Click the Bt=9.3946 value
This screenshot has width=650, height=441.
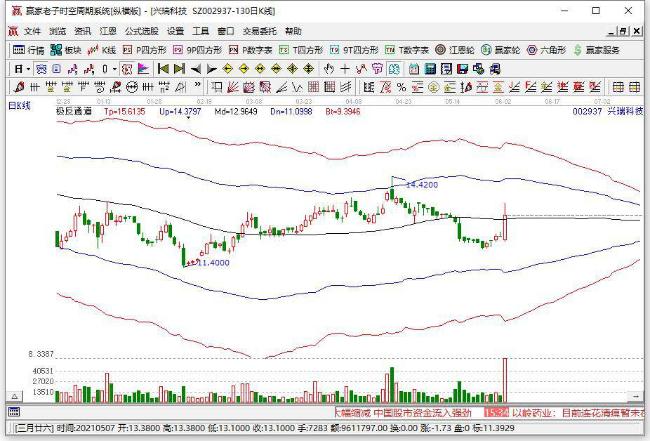tap(343, 111)
